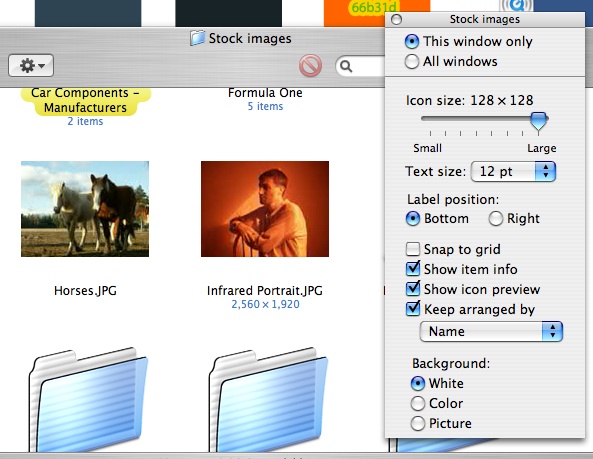
Task: Click the 66b31d color label on orange swatch
Action: 374,7
